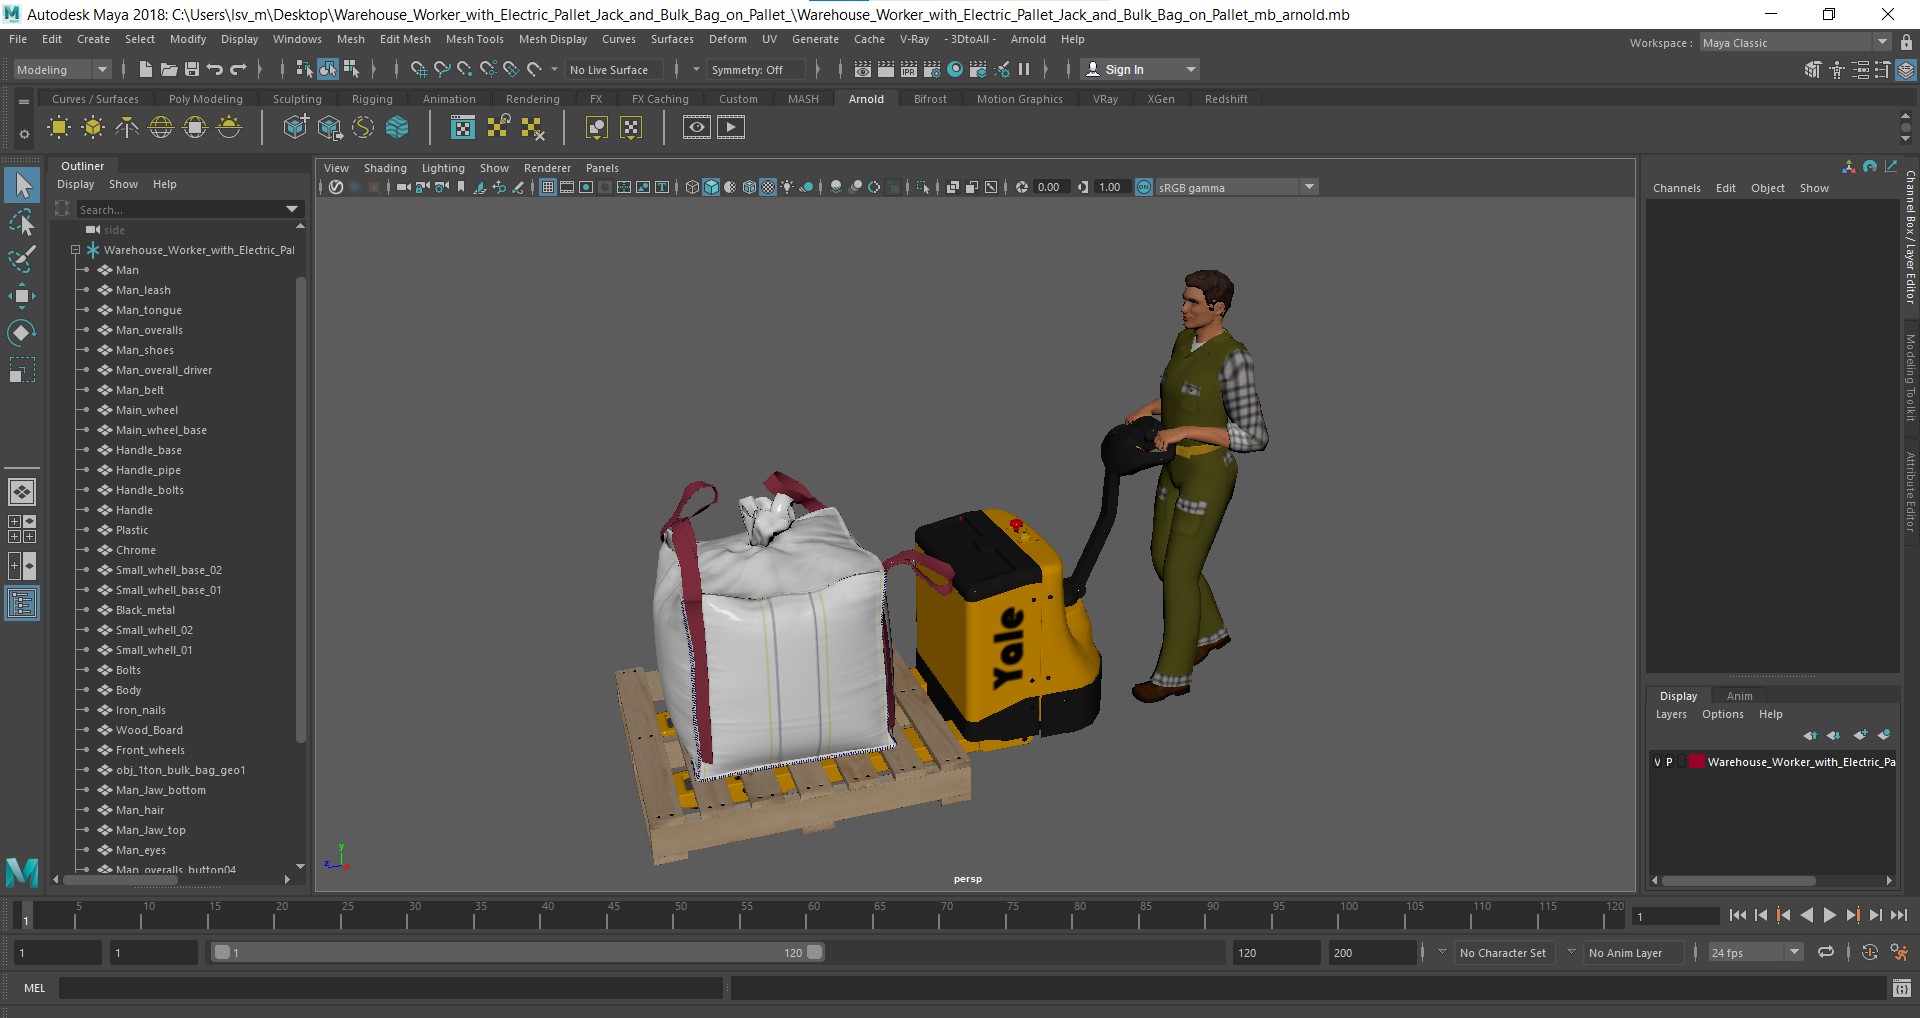
Task: Open the Script Editor icon
Action: point(1902,988)
